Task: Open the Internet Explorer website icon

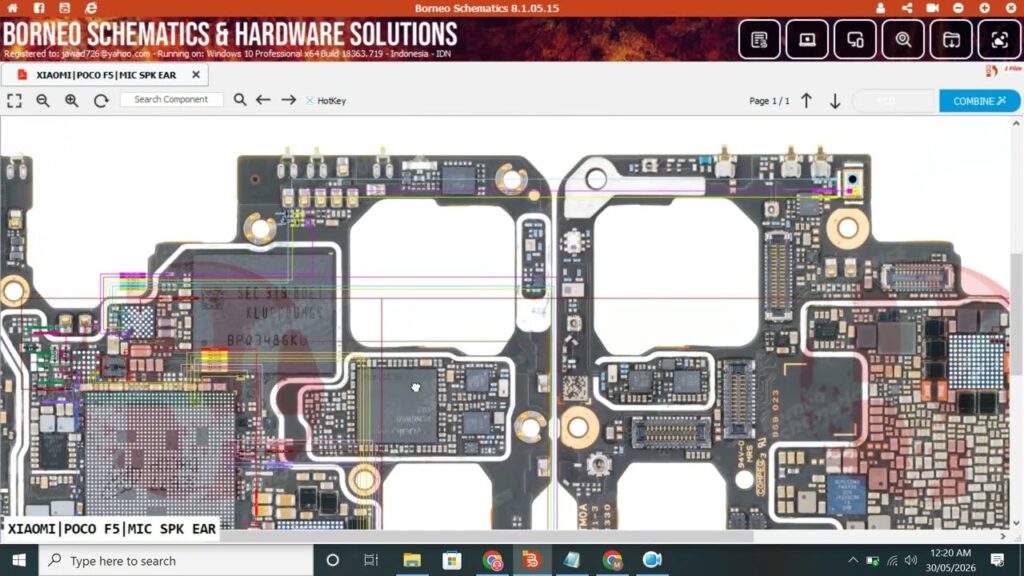Action: [91, 8]
